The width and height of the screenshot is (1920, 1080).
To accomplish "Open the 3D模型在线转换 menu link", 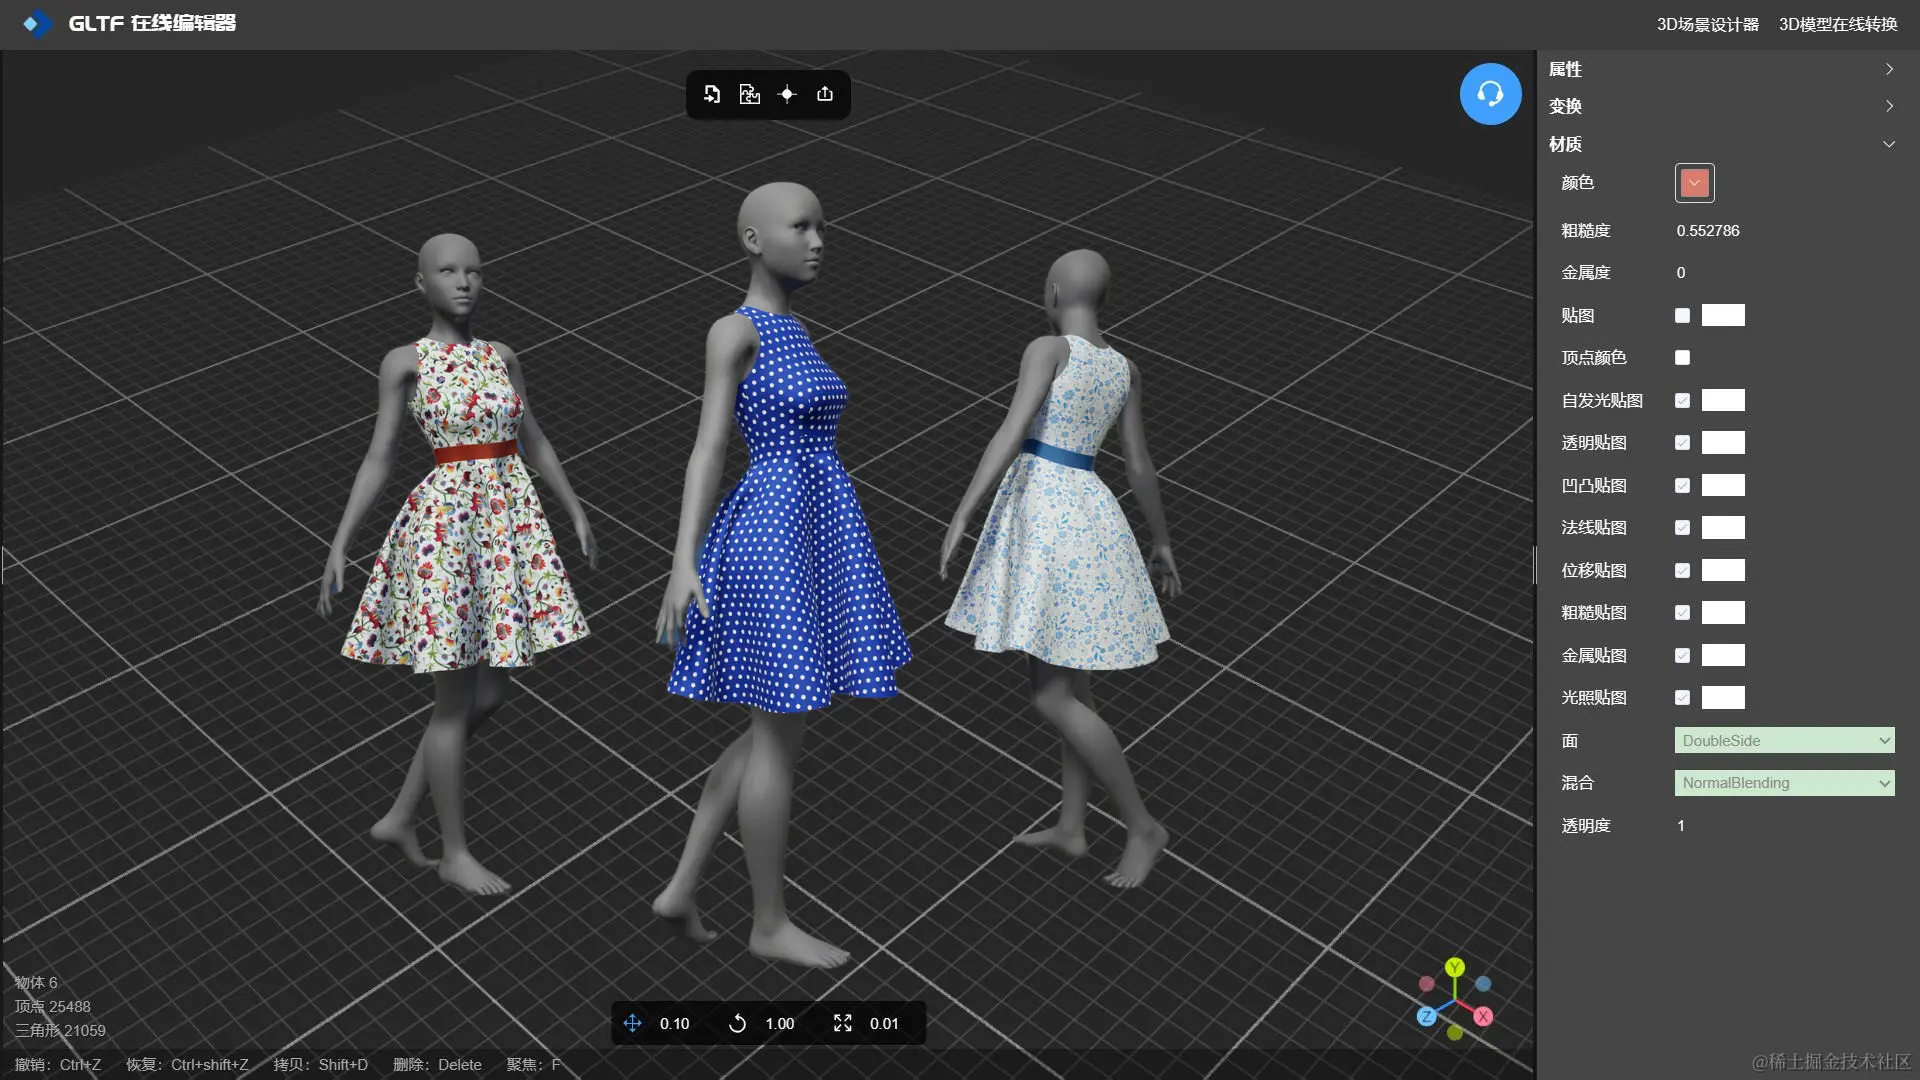I will click(x=1837, y=24).
